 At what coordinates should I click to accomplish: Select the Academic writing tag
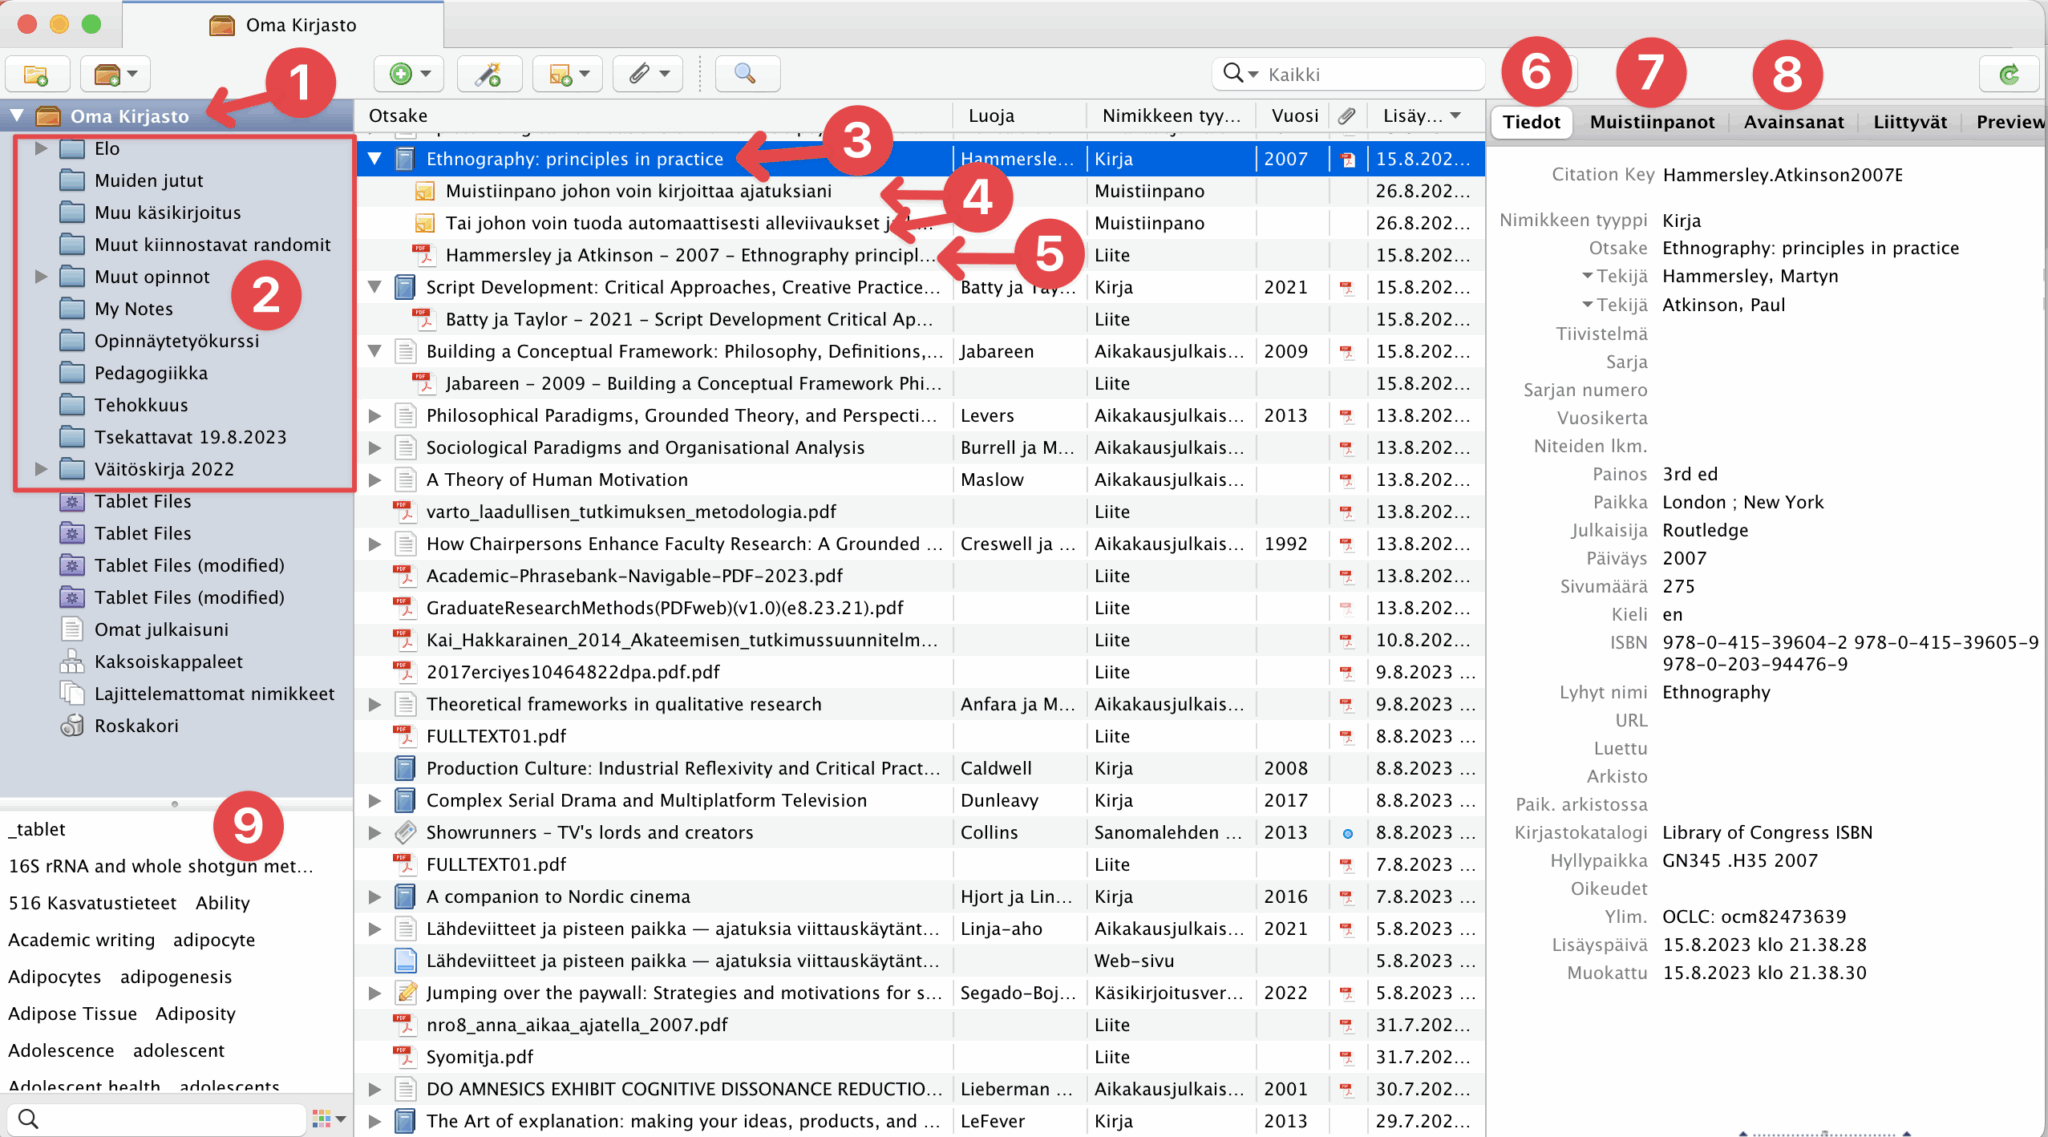point(82,939)
